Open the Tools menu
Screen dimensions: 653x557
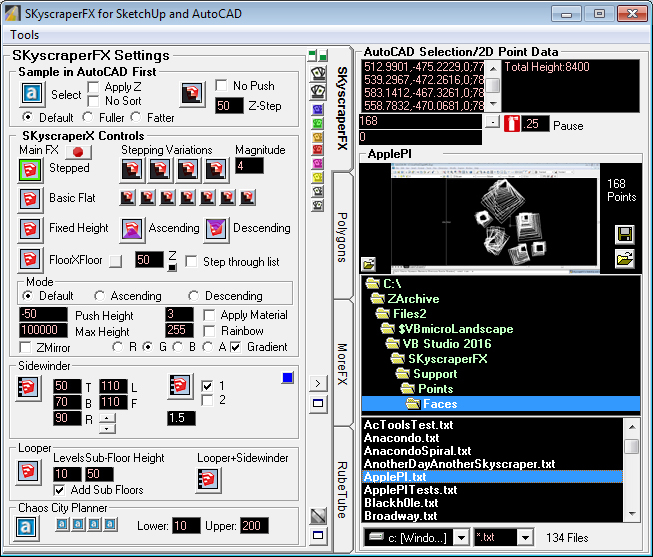point(25,35)
